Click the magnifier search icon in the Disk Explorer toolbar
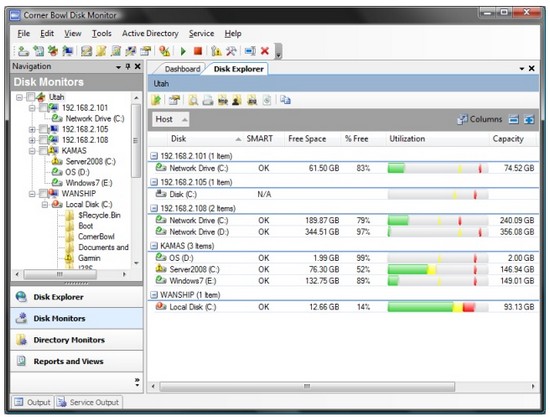The height and width of the screenshot is (417, 550). [x=193, y=100]
